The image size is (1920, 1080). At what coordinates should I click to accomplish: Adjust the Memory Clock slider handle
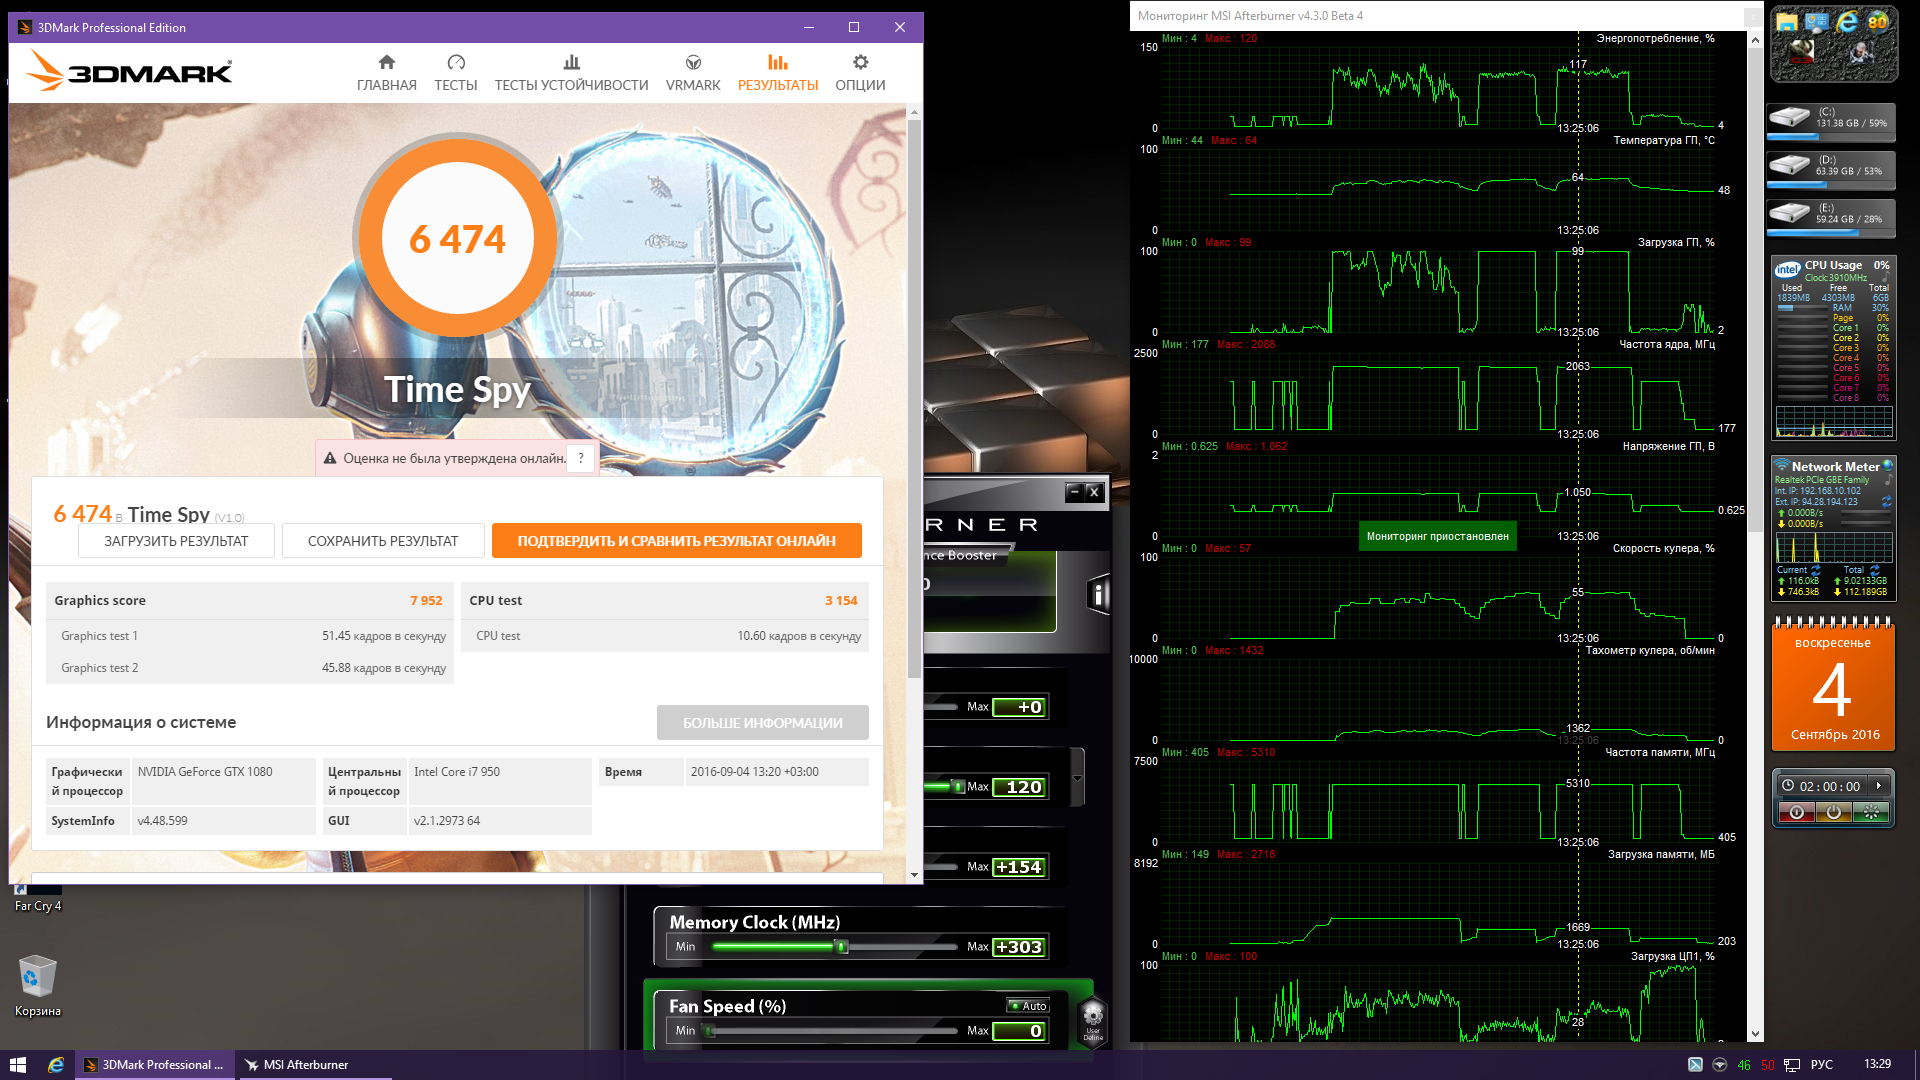[x=841, y=947]
